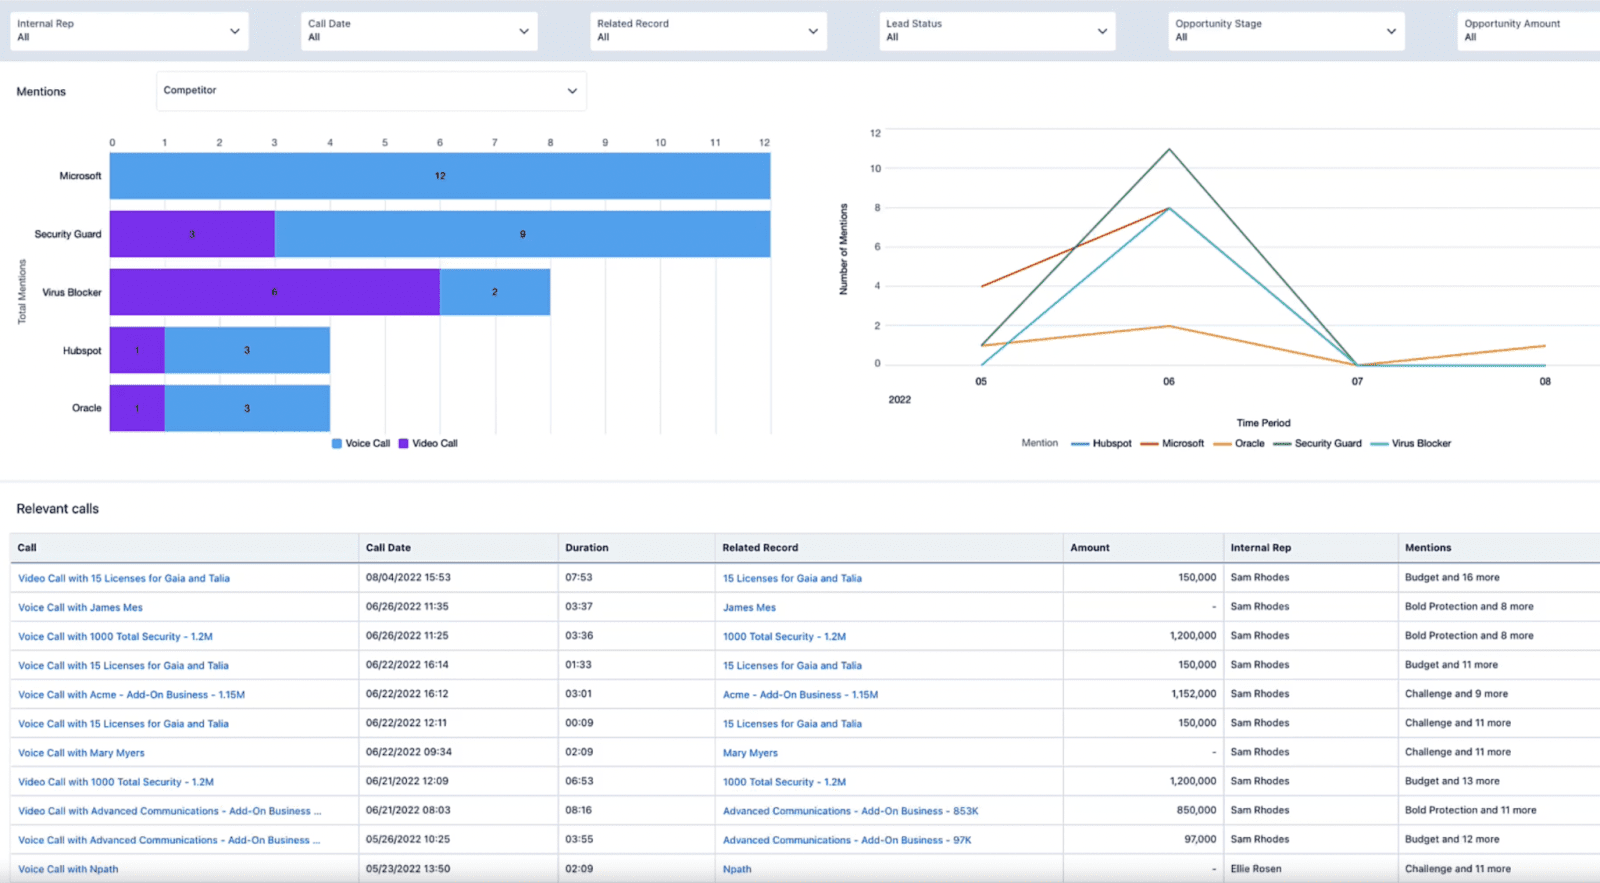This screenshot has height=883, width=1600.
Task: Click 'Challenge and 9 more' mentions cell
Action: tap(1456, 693)
